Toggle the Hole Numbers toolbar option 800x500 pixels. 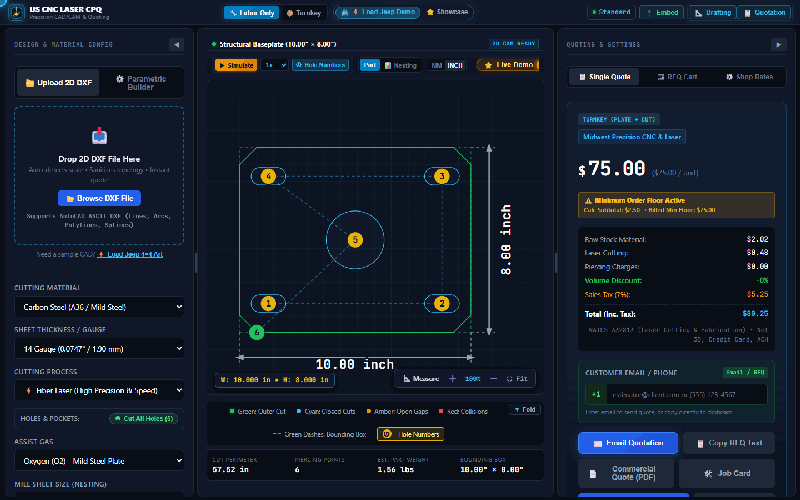(x=320, y=65)
